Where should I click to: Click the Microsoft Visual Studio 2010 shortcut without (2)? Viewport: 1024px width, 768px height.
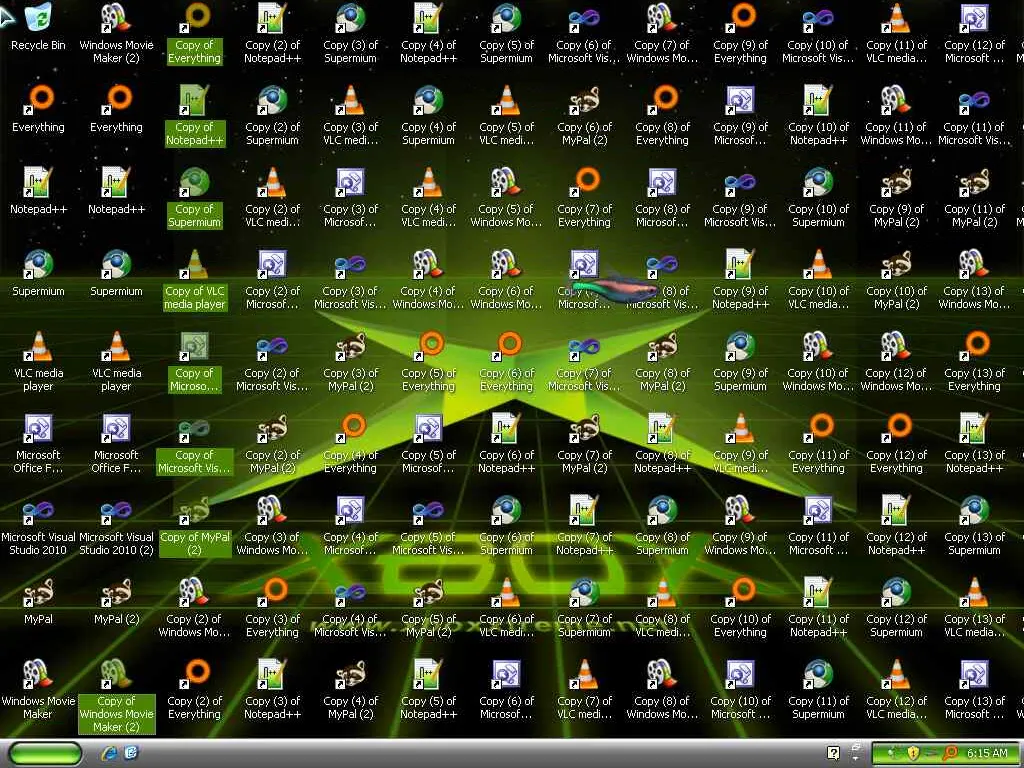[38, 526]
